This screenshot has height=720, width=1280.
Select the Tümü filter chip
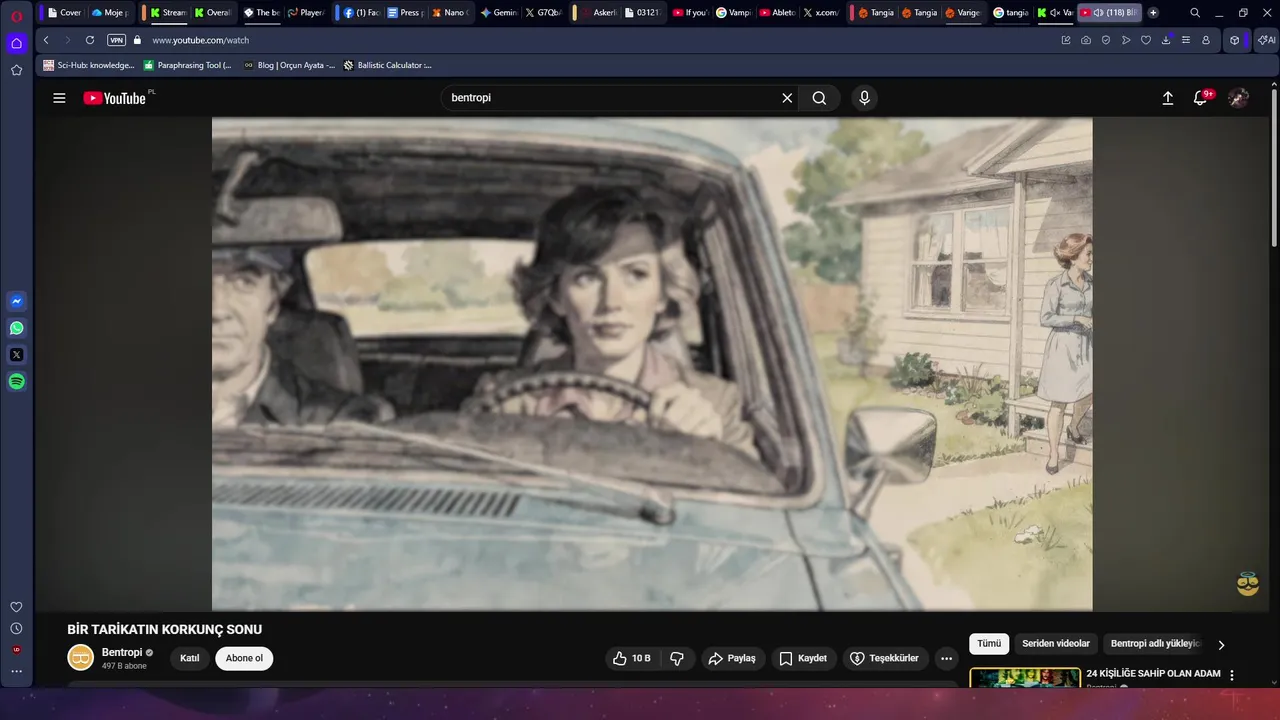tap(989, 644)
